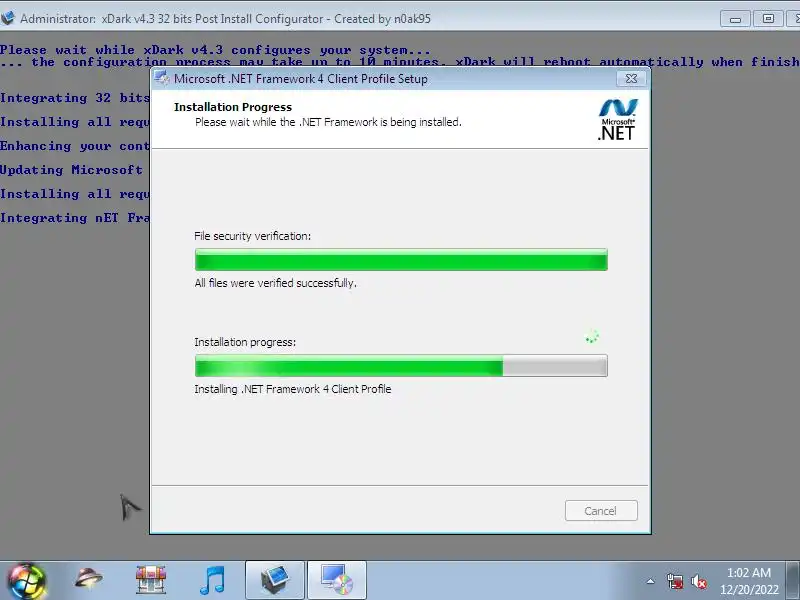Click the network status tray icon

point(675,581)
